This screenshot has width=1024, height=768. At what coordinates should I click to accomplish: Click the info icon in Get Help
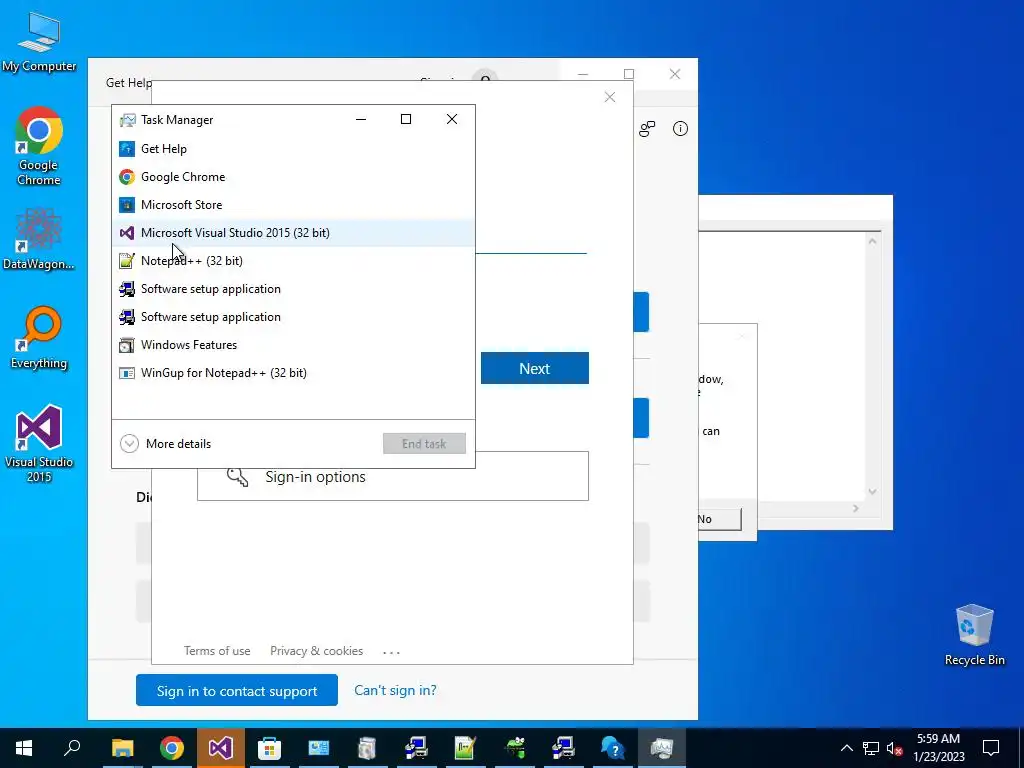[x=680, y=129]
